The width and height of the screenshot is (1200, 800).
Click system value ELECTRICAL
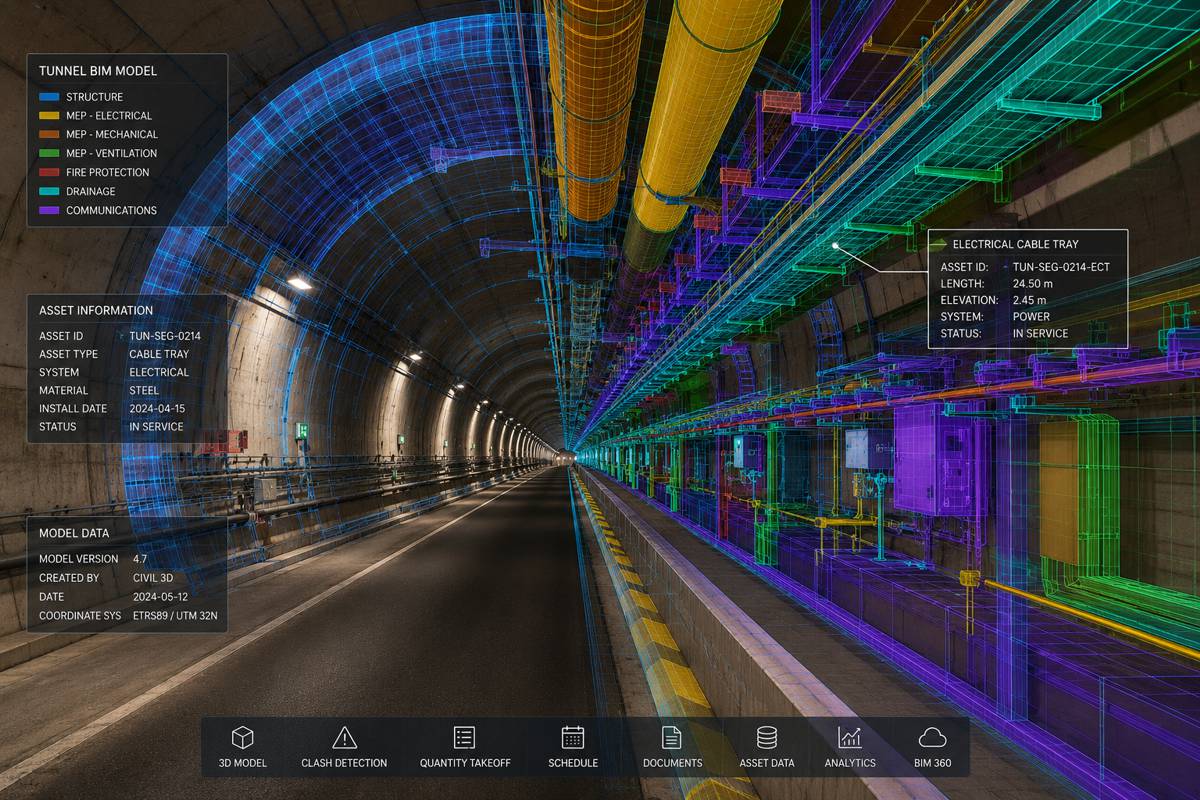[x=159, y=372]
